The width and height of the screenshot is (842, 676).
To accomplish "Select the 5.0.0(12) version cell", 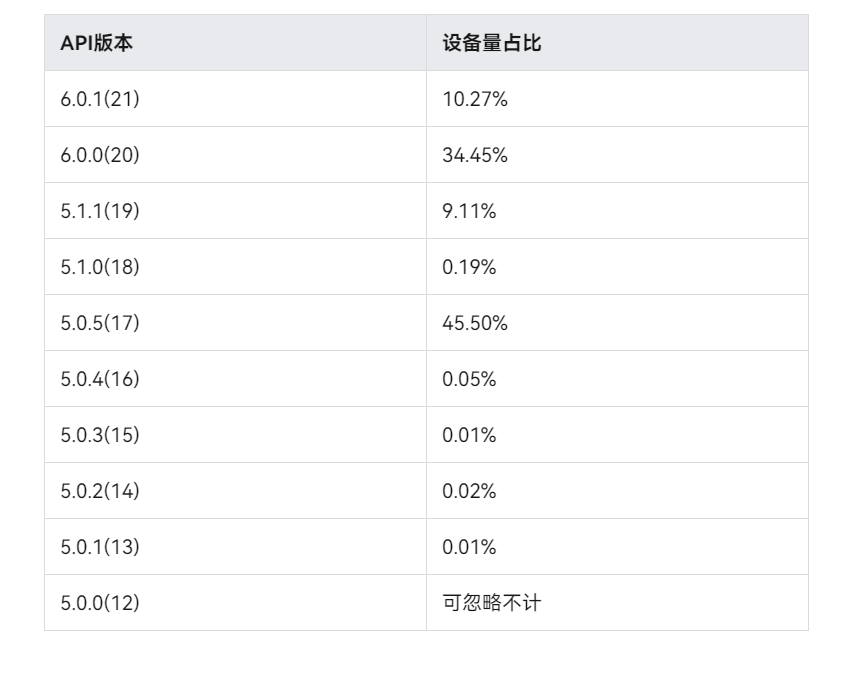I will (99, 603).
